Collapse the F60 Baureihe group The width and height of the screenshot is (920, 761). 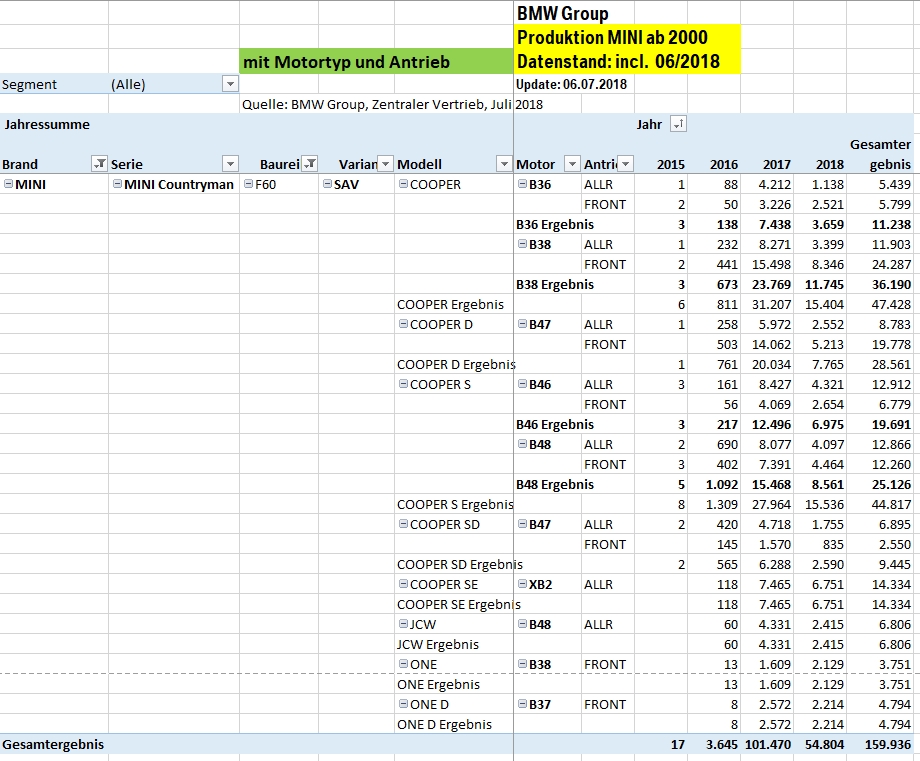click(249, 184)
